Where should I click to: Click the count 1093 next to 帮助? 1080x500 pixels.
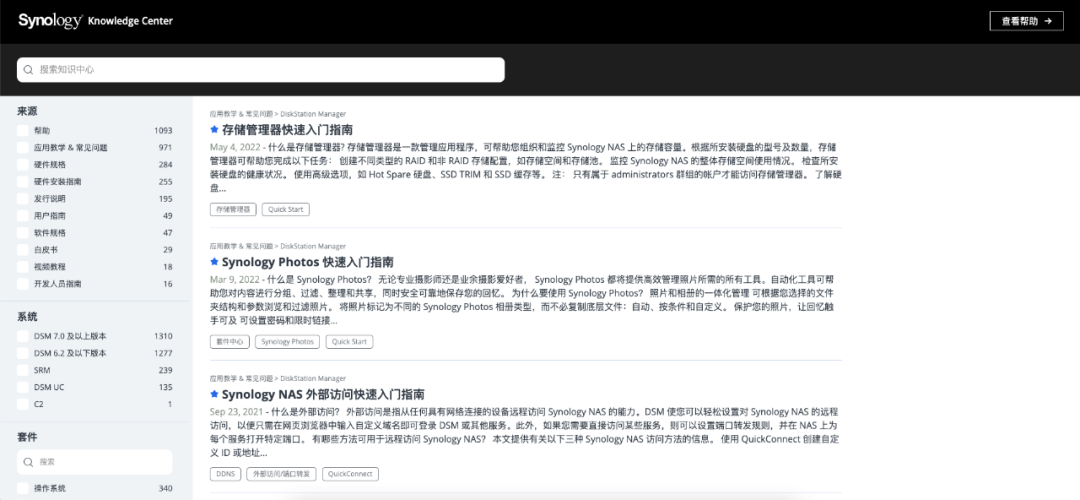tap(163, 130)
